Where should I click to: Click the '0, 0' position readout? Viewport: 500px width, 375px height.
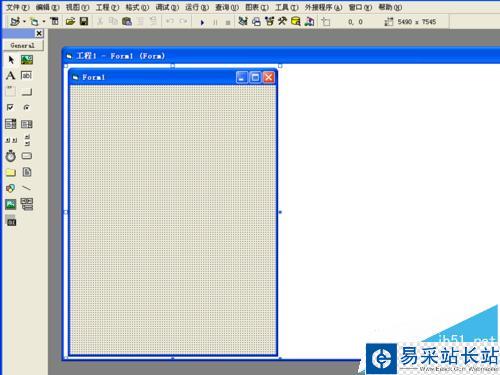(x=355, y=22)
